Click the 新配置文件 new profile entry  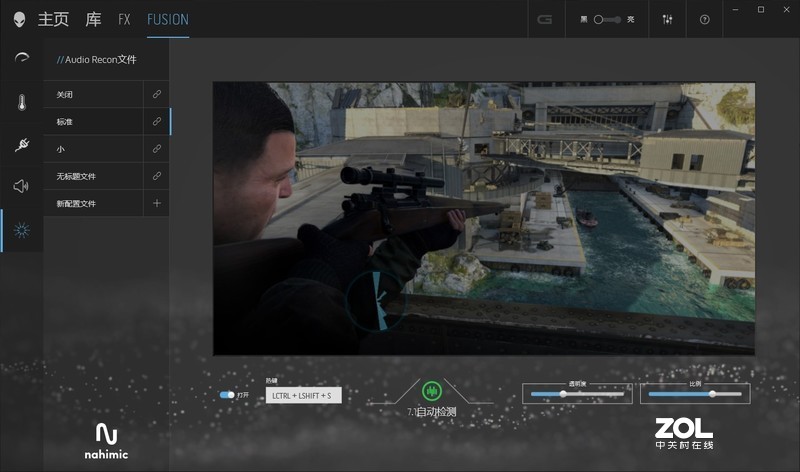[x=93, y=204]
